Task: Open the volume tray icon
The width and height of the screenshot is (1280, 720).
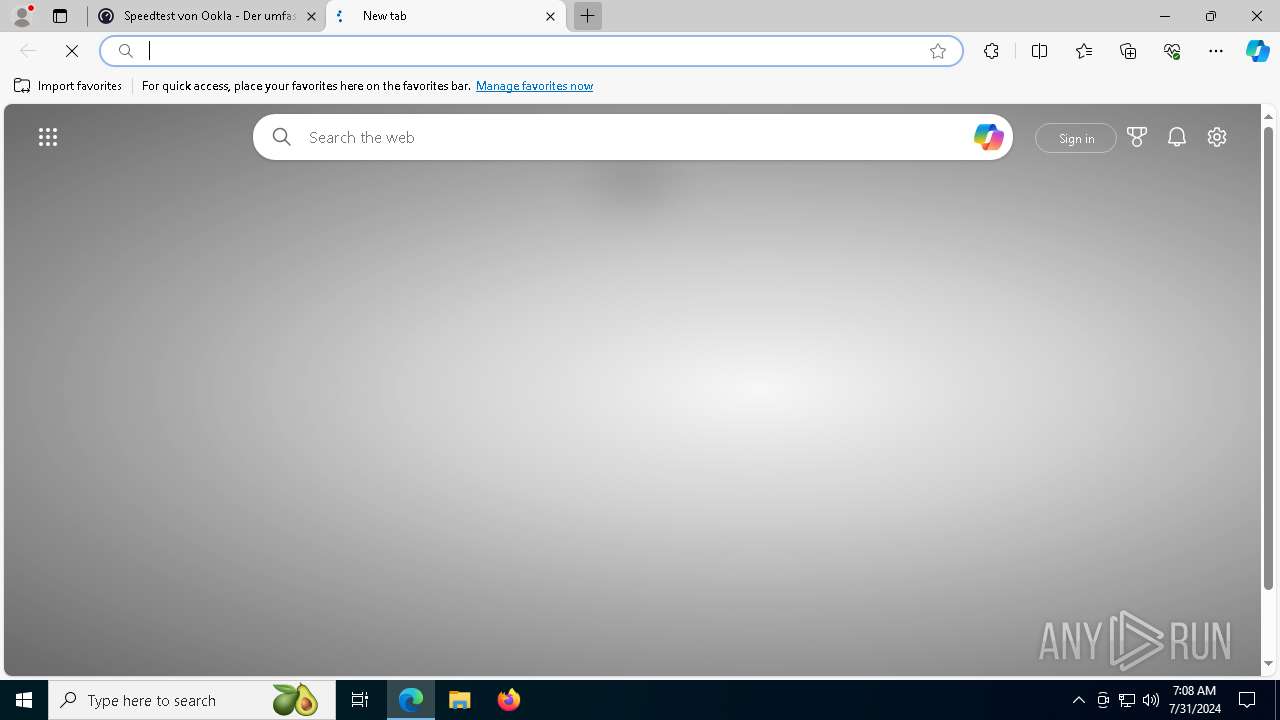Action: click(x=1151, y=700)
